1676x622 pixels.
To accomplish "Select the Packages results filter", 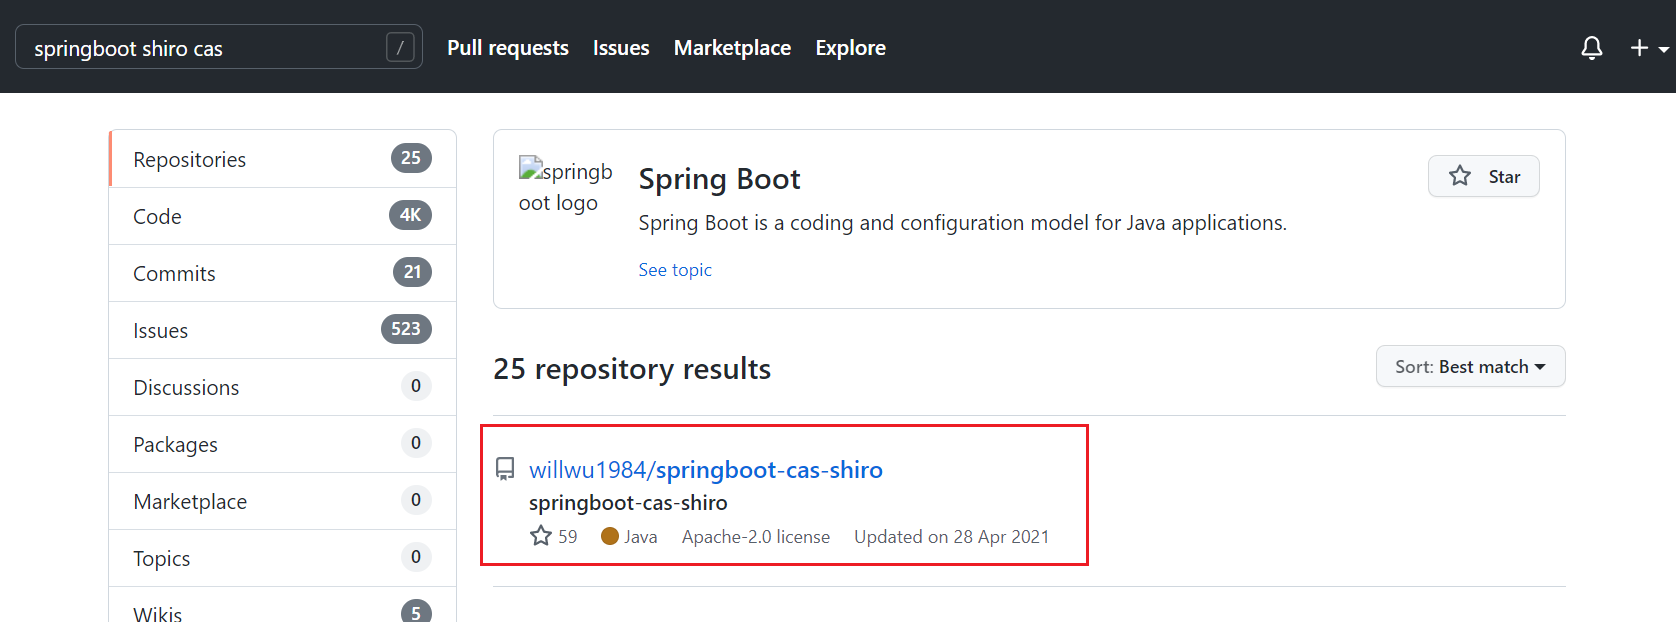I will pyautogui.click(x=283, y=444).
